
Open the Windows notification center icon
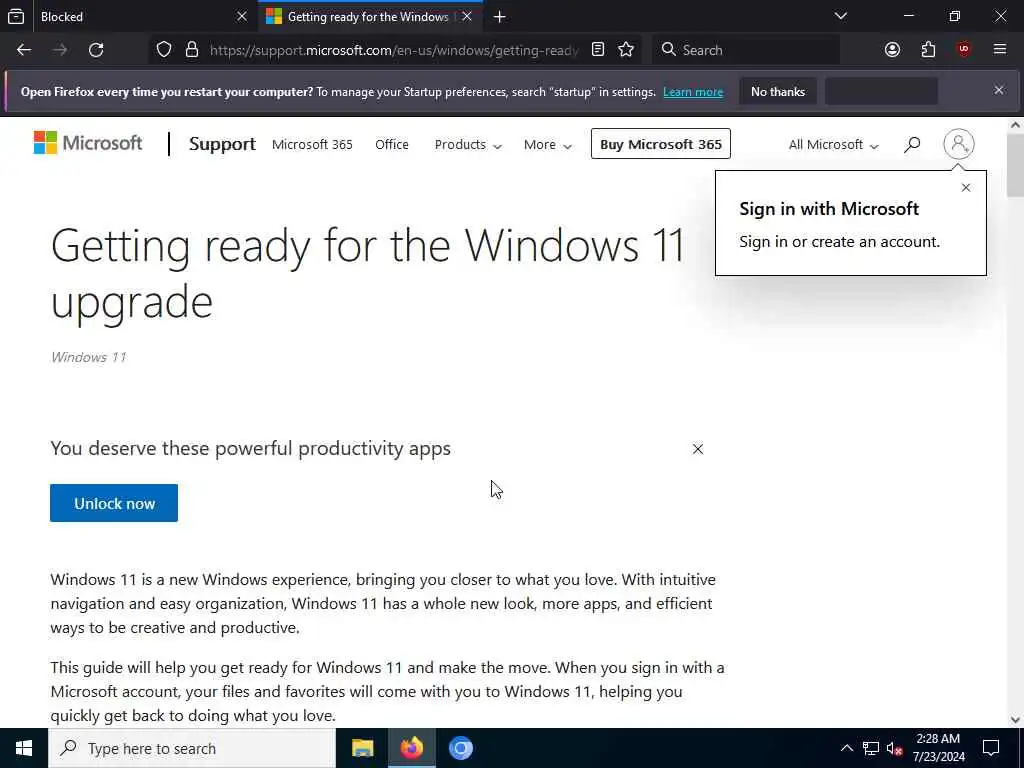point(991,748)
